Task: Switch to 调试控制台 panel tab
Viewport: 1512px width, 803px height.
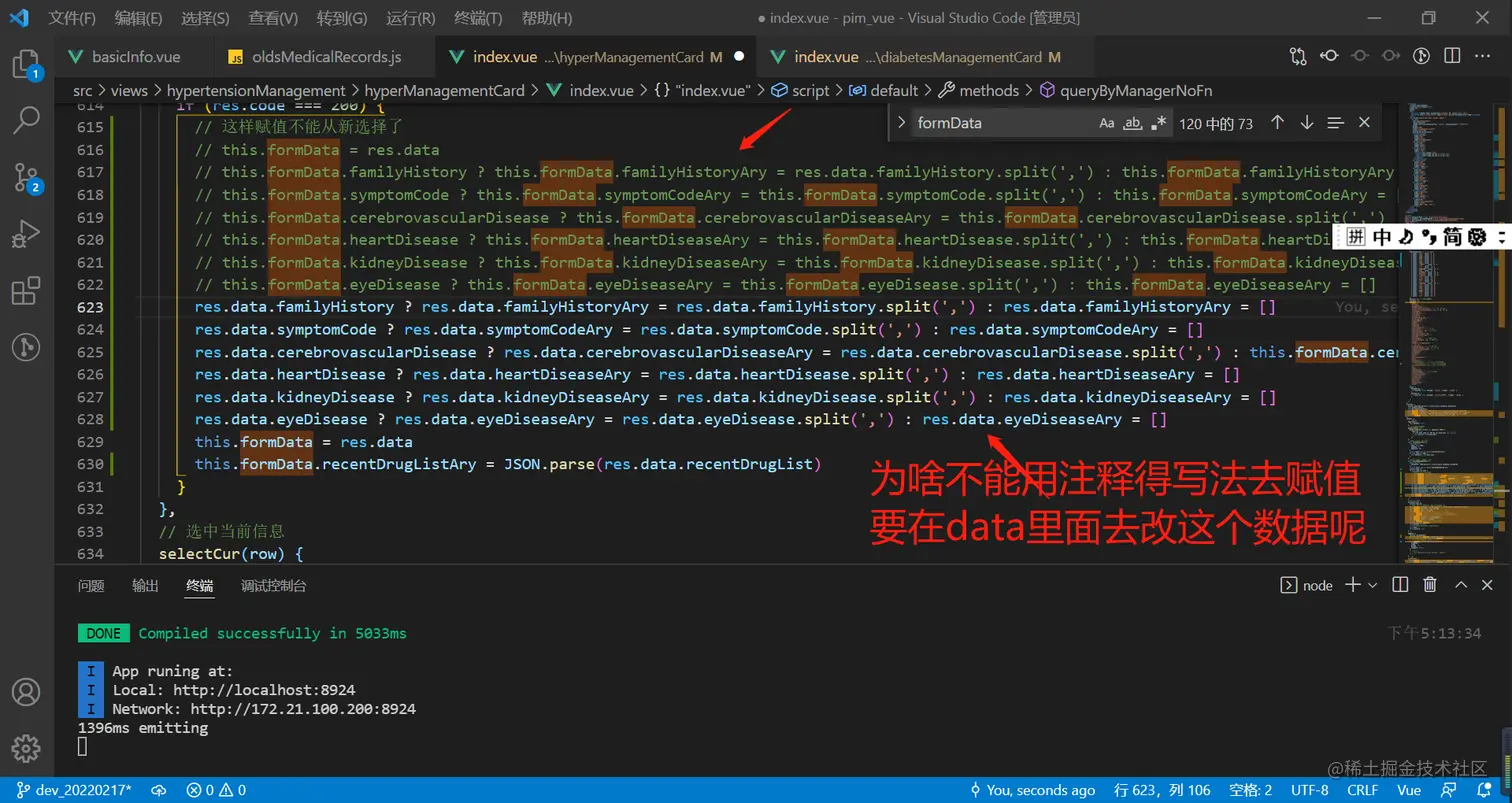Action: pos(273,586)
